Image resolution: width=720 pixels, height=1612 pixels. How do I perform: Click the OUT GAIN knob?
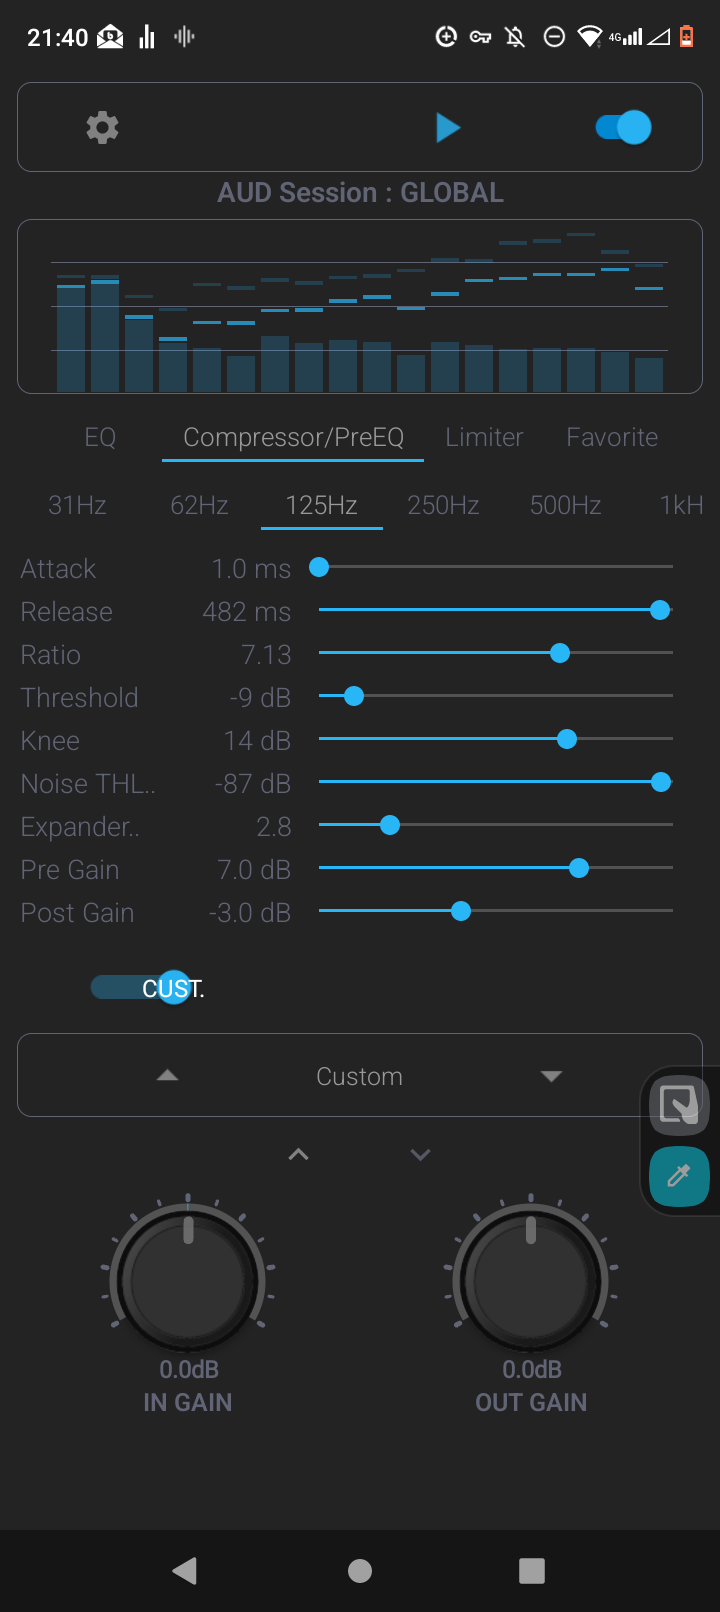tap(531, 1278)
